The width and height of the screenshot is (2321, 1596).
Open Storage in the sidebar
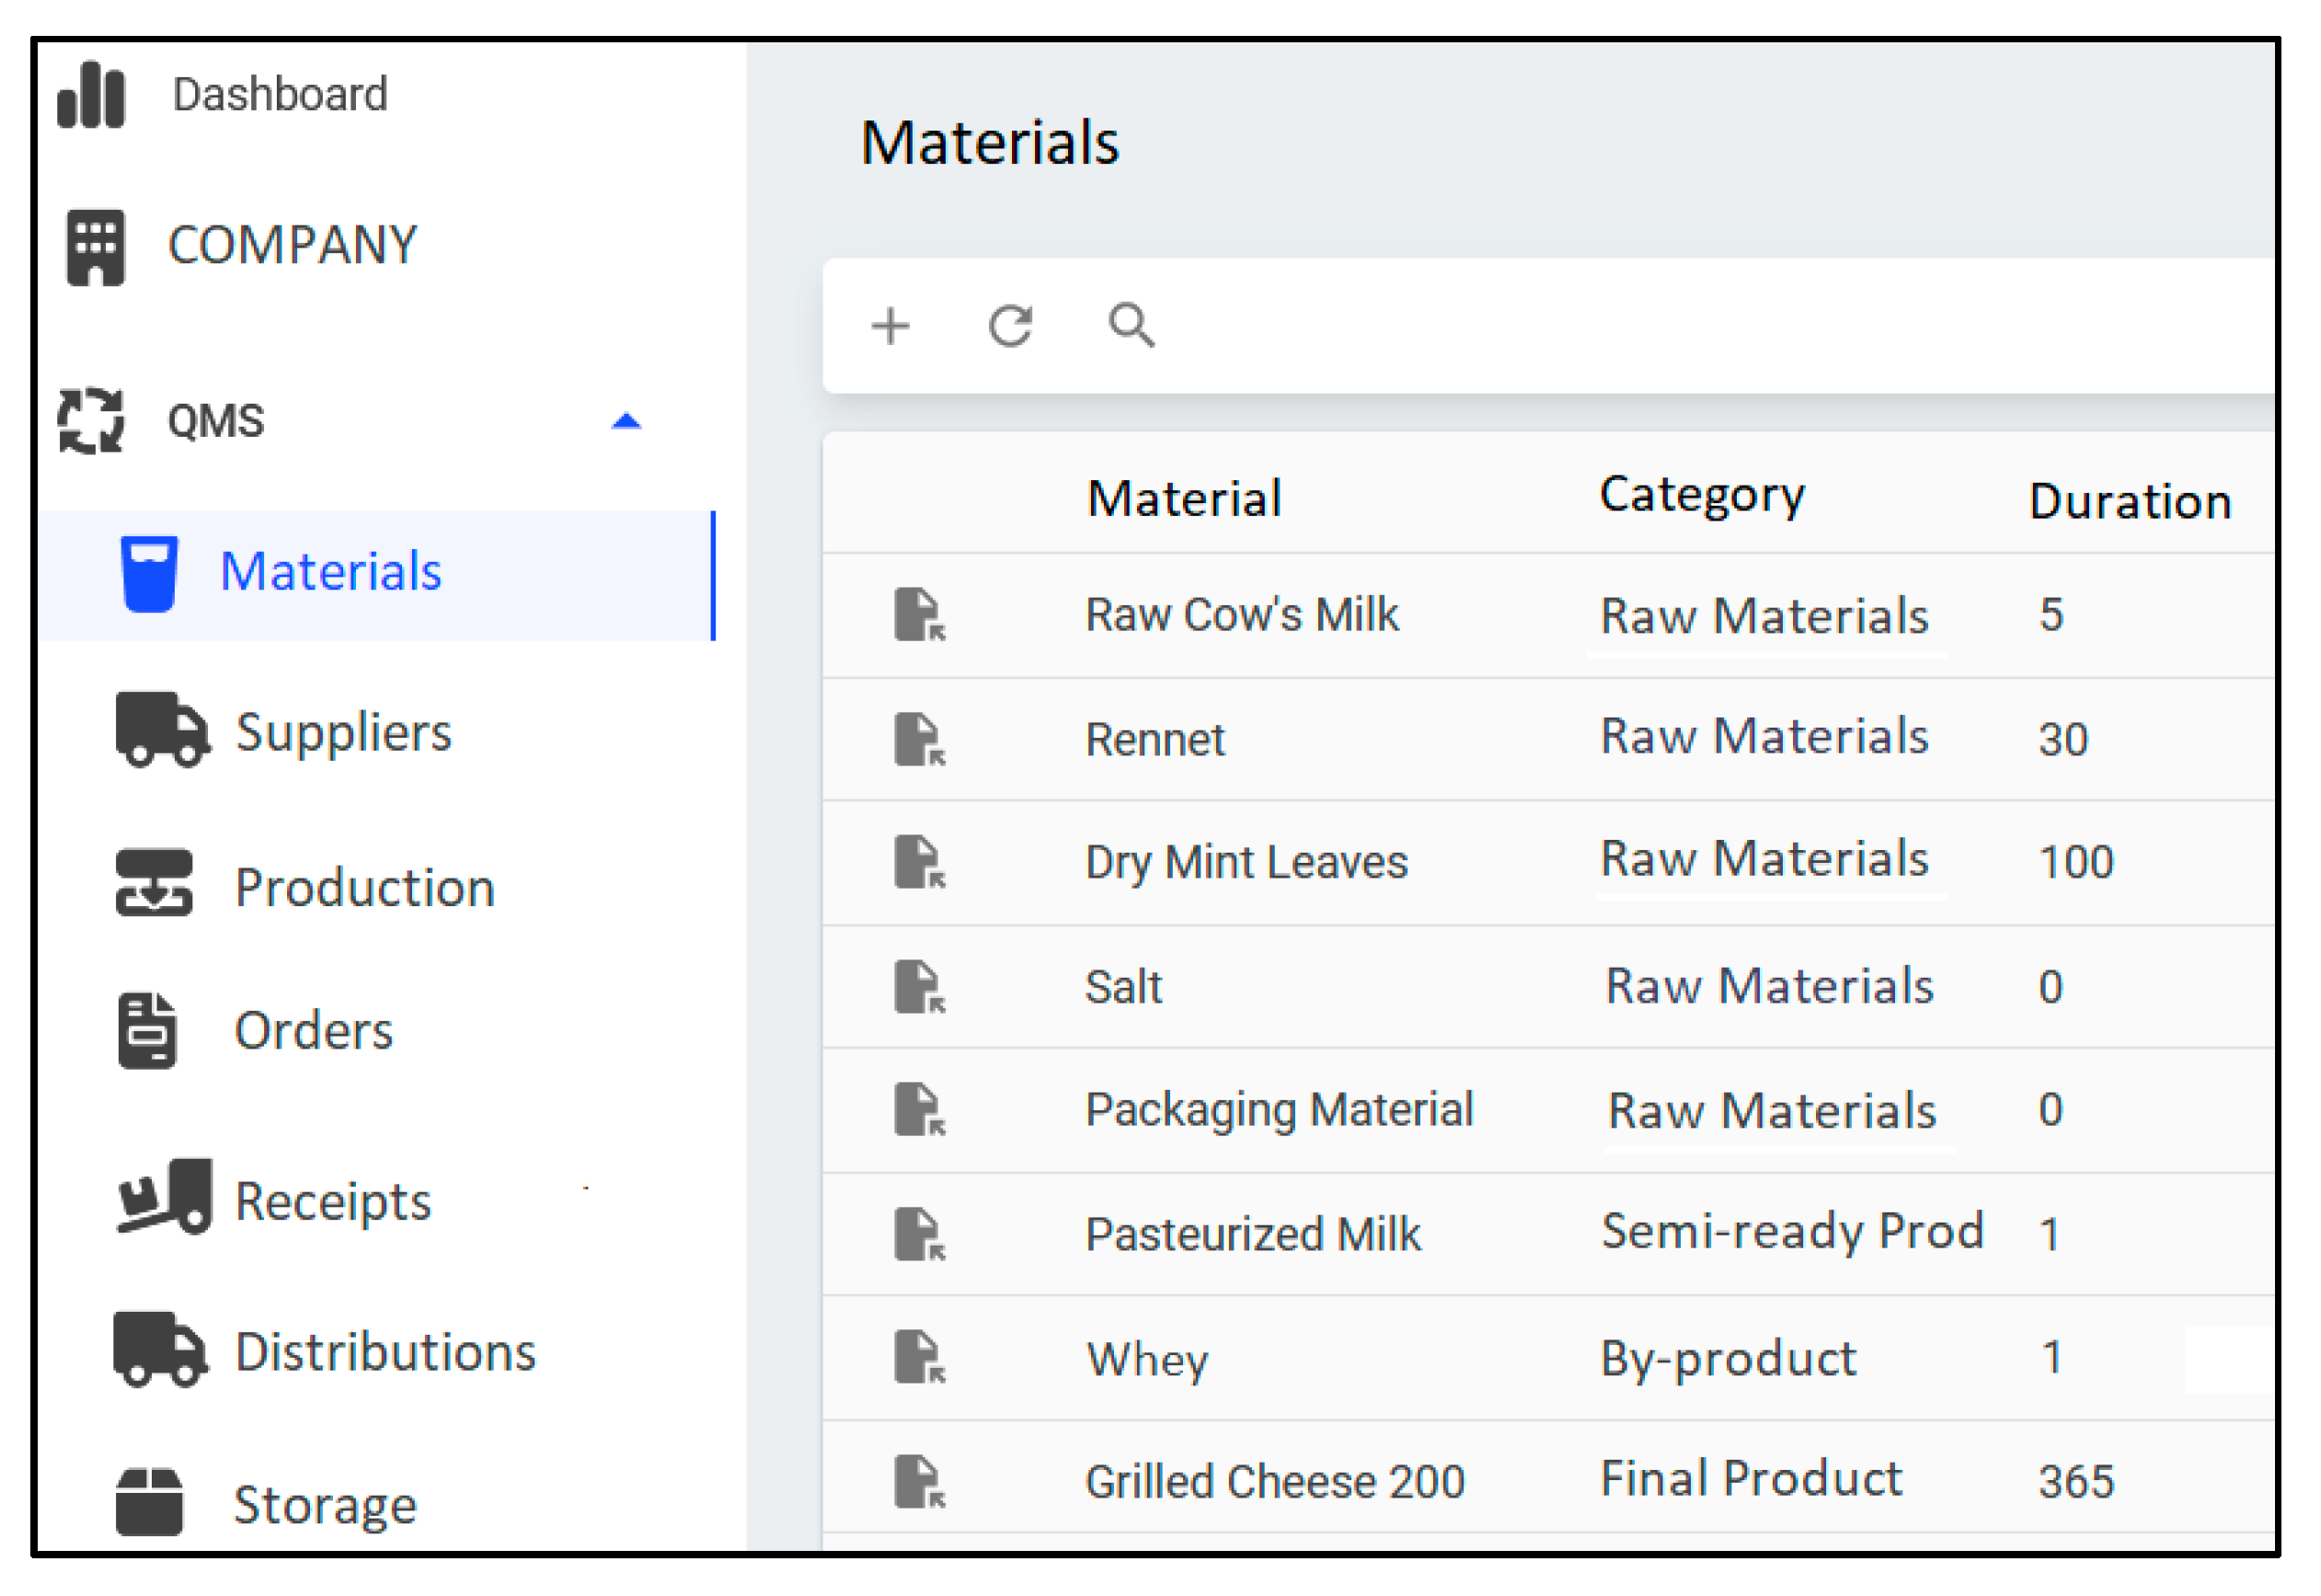tap(324, 1504)
